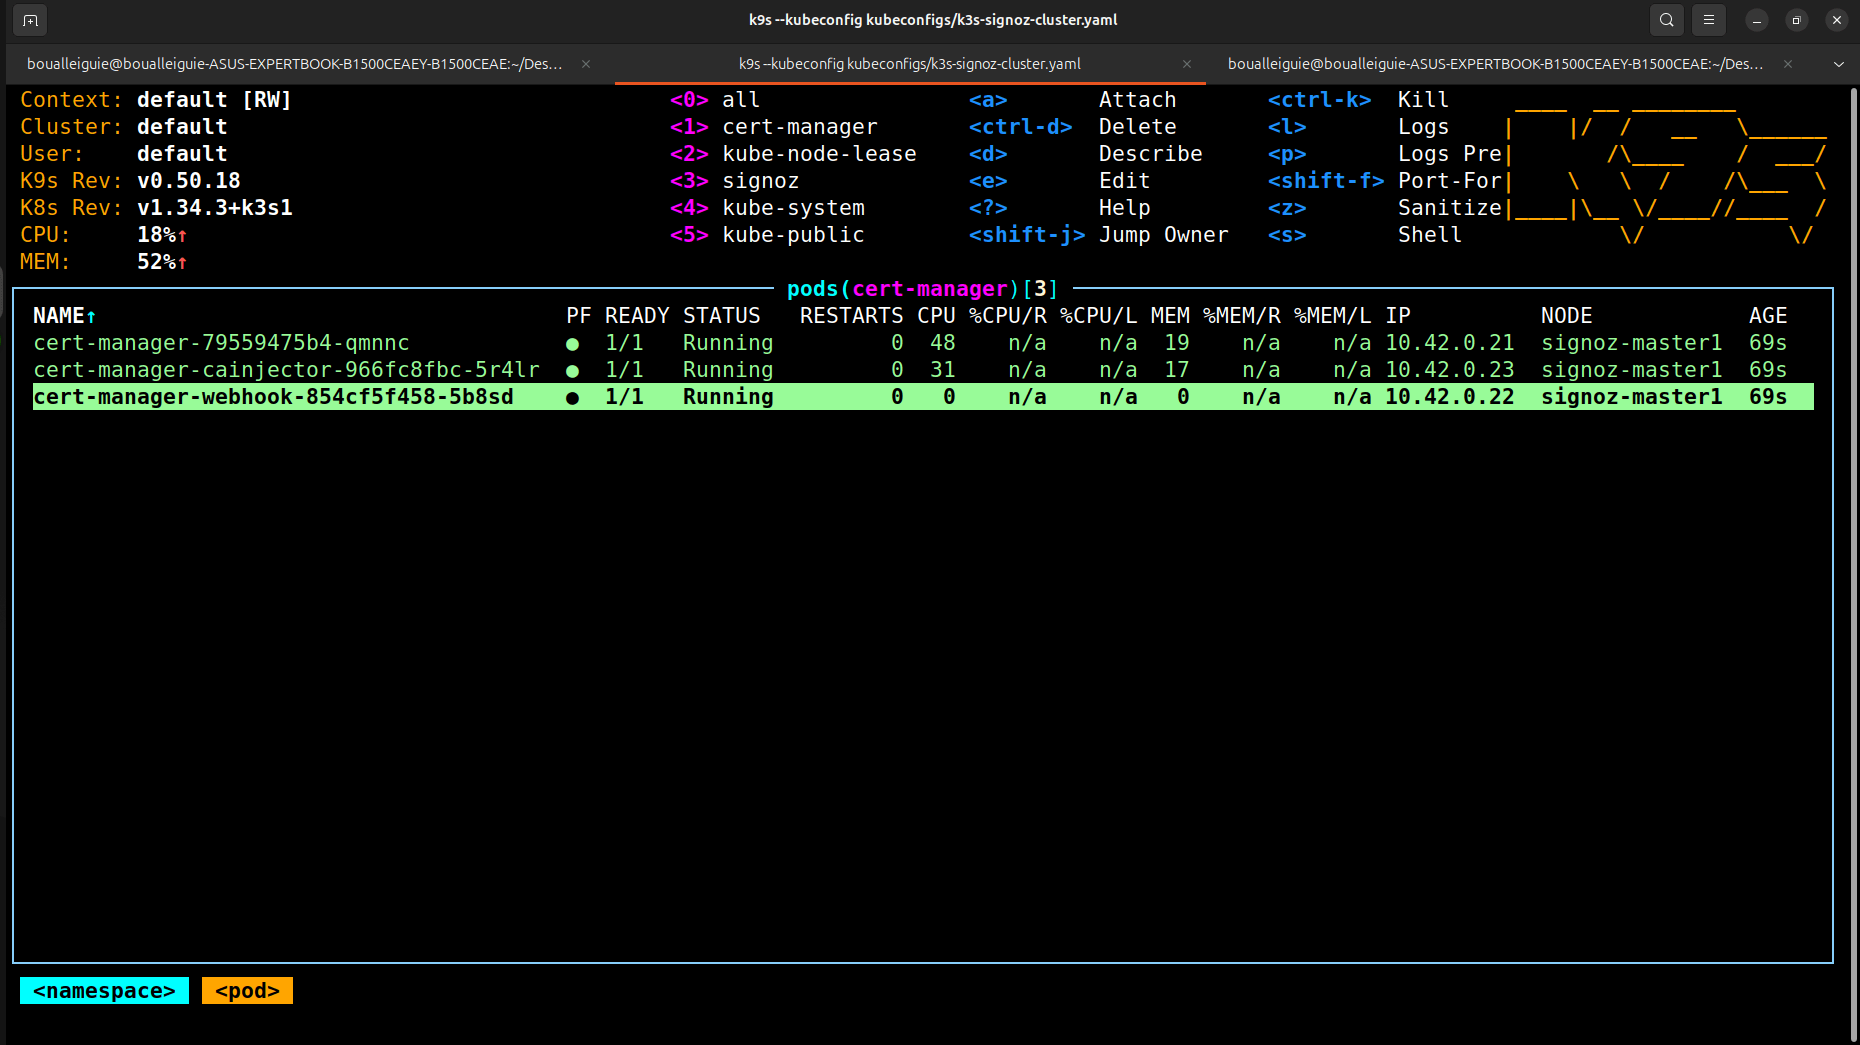Click the IP column header
Viewport: 1860px width, 1045px height.
1398,316
